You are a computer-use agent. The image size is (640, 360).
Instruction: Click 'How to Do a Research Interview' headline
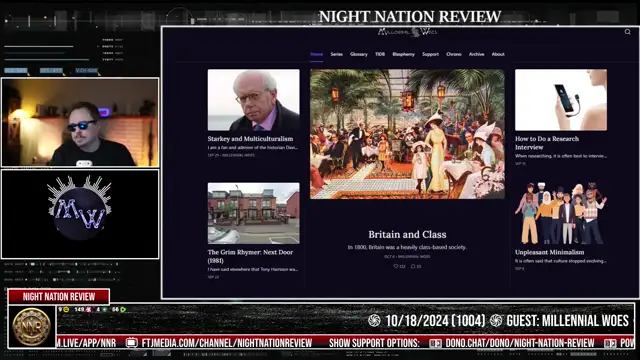[x=547, y=143]
